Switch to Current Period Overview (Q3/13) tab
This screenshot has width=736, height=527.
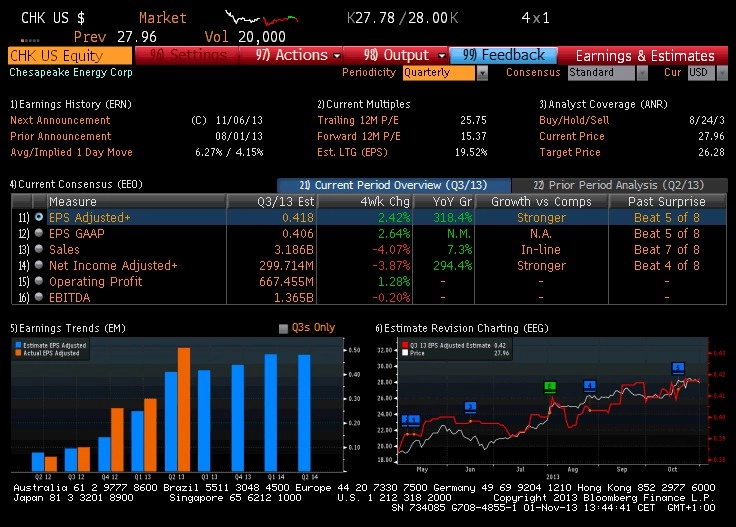pos(393,185)
